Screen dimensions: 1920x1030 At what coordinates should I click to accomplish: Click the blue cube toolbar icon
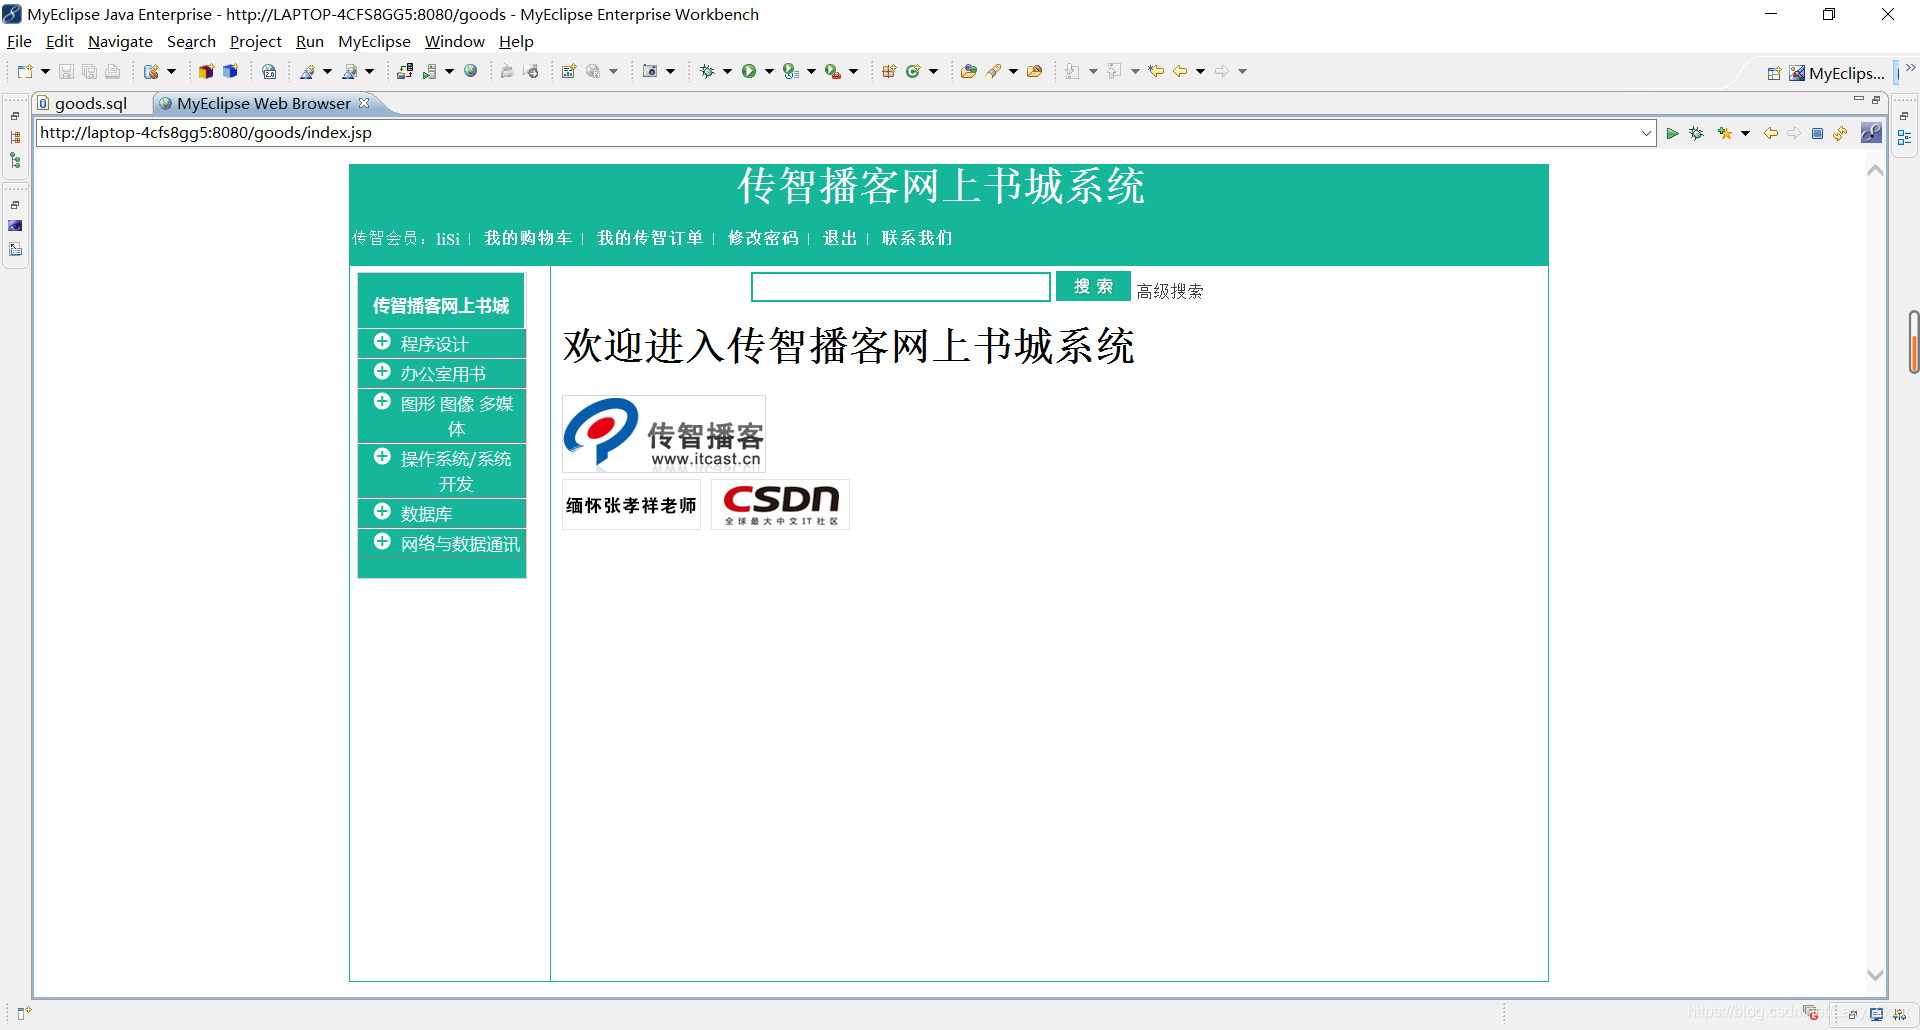pos(230,71)
